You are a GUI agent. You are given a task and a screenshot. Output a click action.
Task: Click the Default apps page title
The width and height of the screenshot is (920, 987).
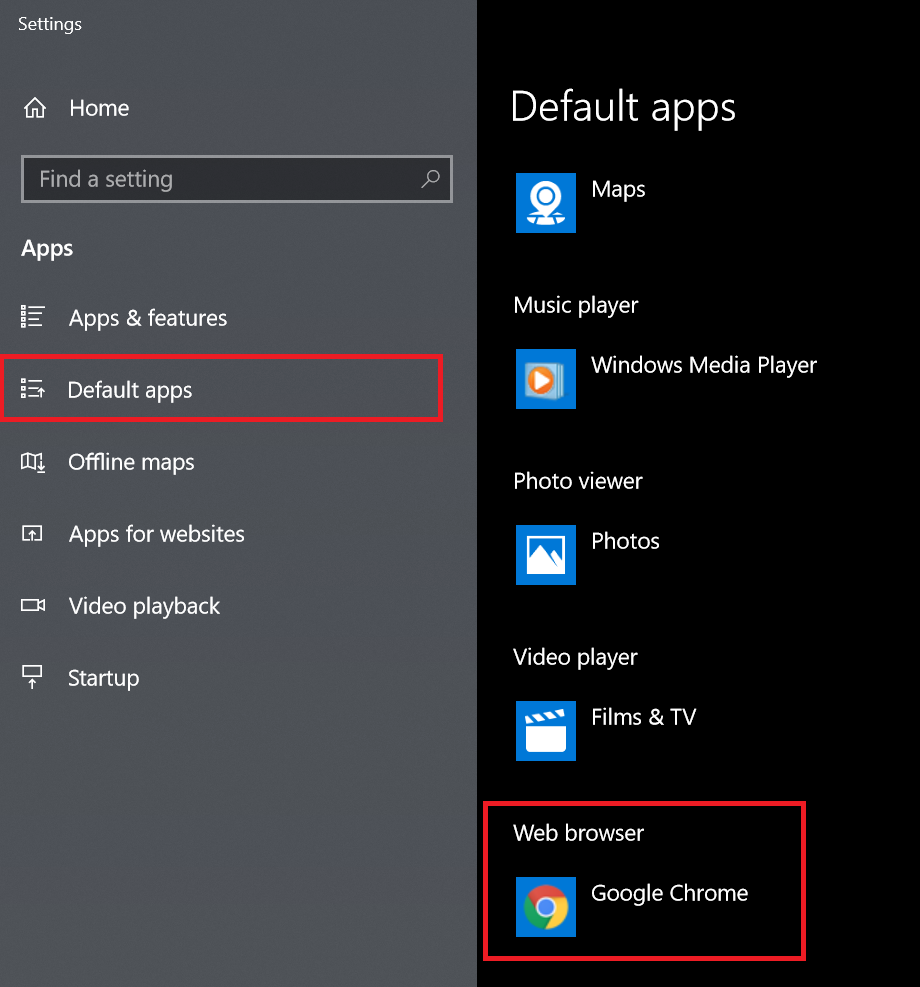(x=623, y=107)
